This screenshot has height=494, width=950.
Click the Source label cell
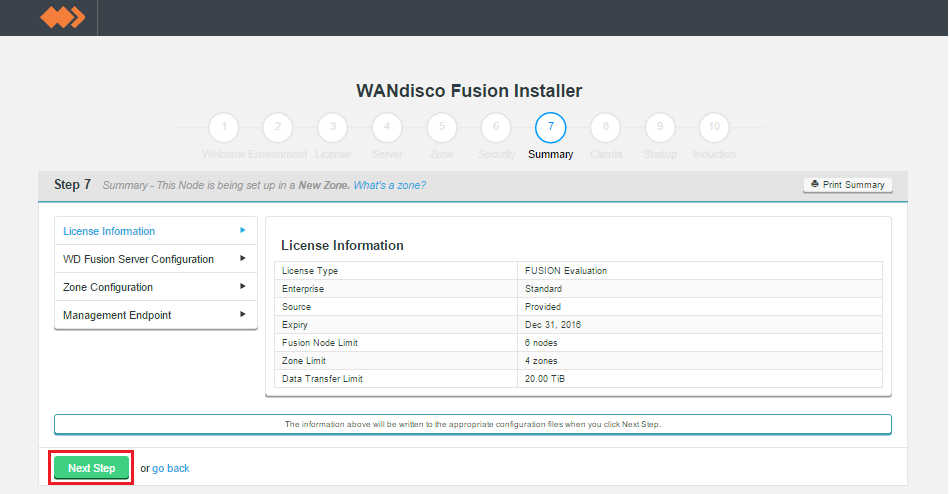(396, 307)
